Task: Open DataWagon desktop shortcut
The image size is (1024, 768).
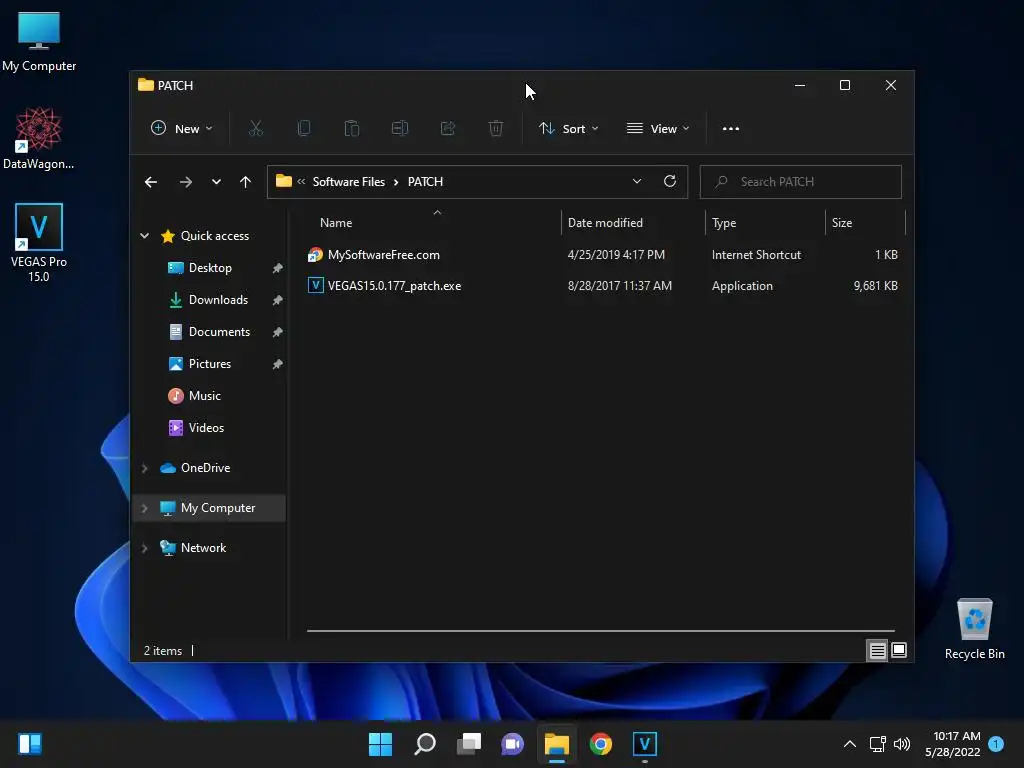Action: pos(39,138)
